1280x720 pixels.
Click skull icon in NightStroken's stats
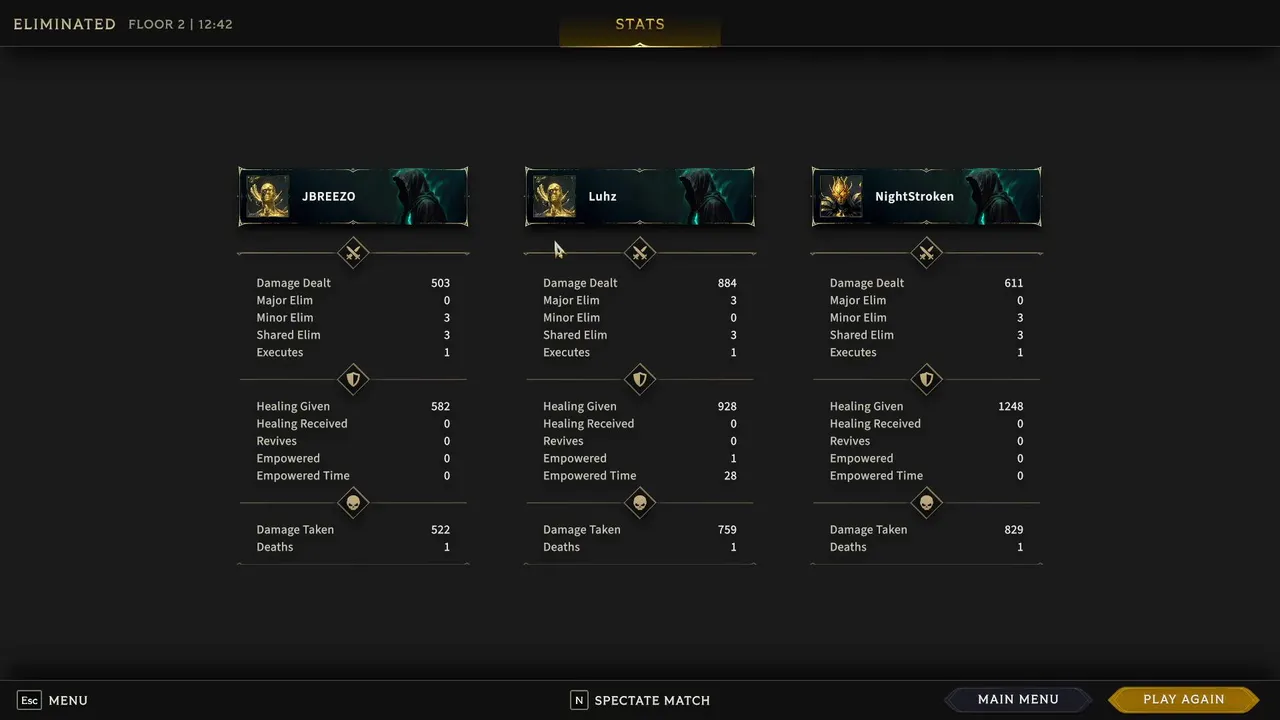(926, 503)
